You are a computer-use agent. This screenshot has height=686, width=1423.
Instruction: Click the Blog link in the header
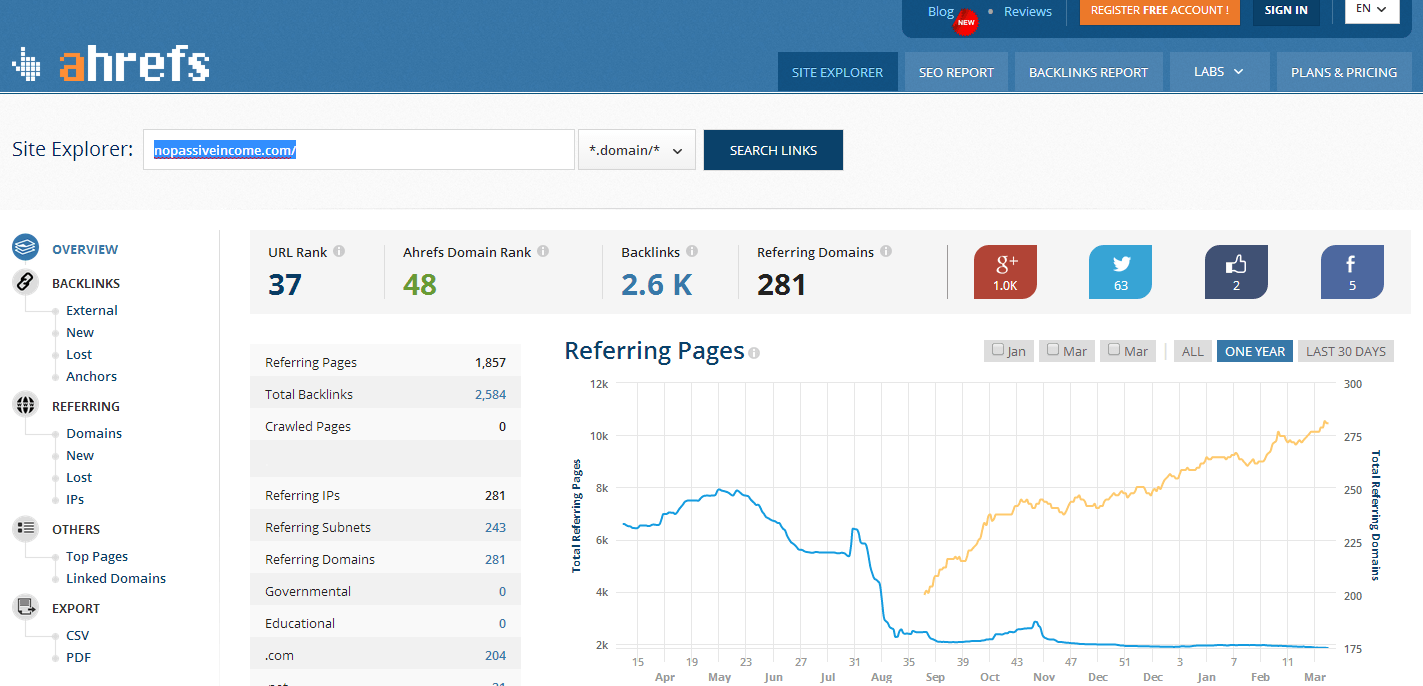[940, 11]
